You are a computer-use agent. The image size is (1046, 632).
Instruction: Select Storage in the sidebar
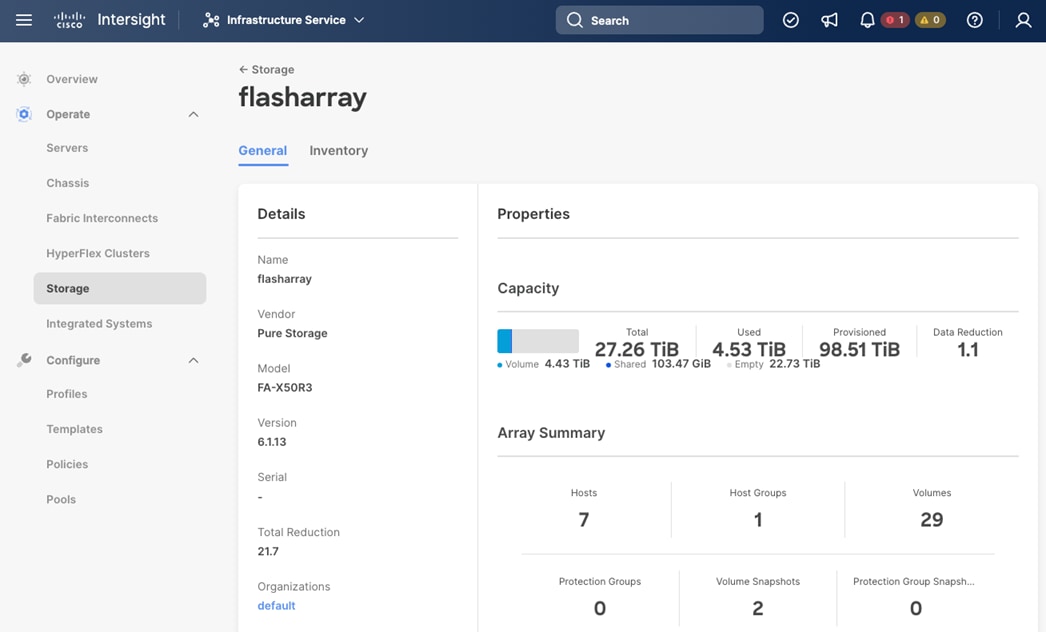120,288
